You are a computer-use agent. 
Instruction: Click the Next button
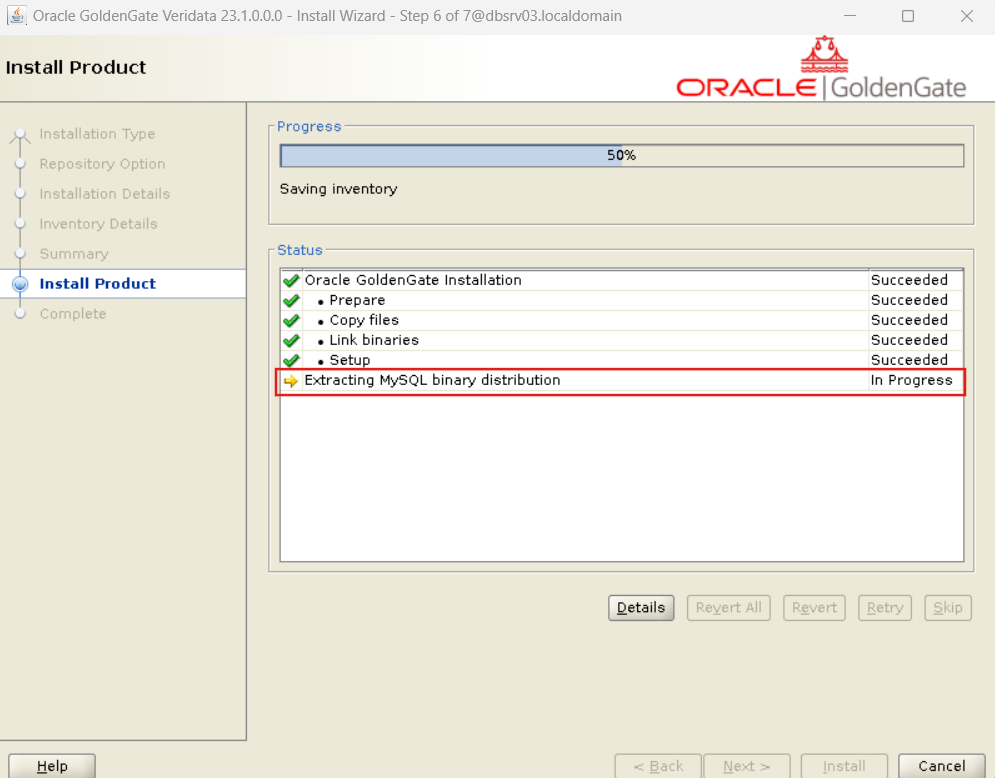pos(747,766)
